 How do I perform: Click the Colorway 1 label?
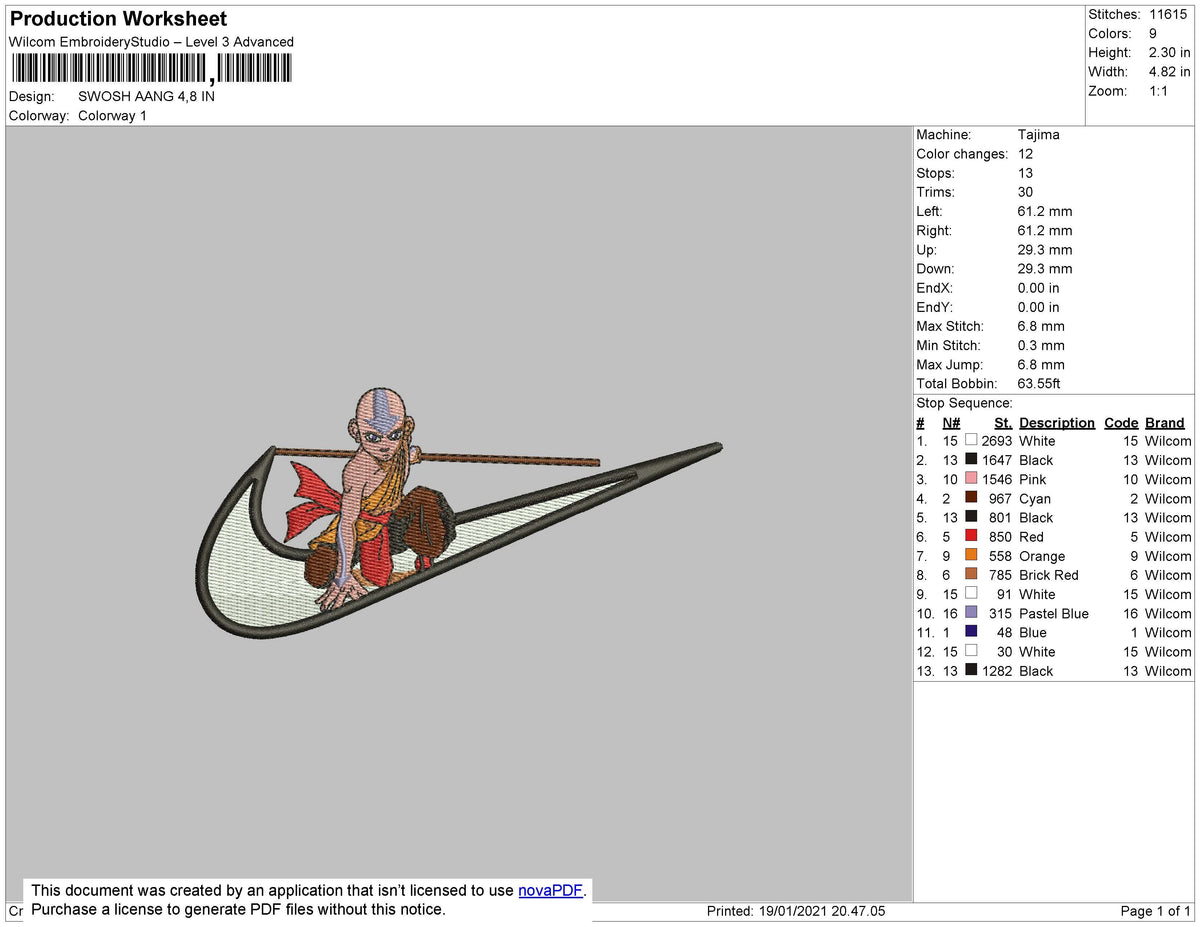coord(112,115)
